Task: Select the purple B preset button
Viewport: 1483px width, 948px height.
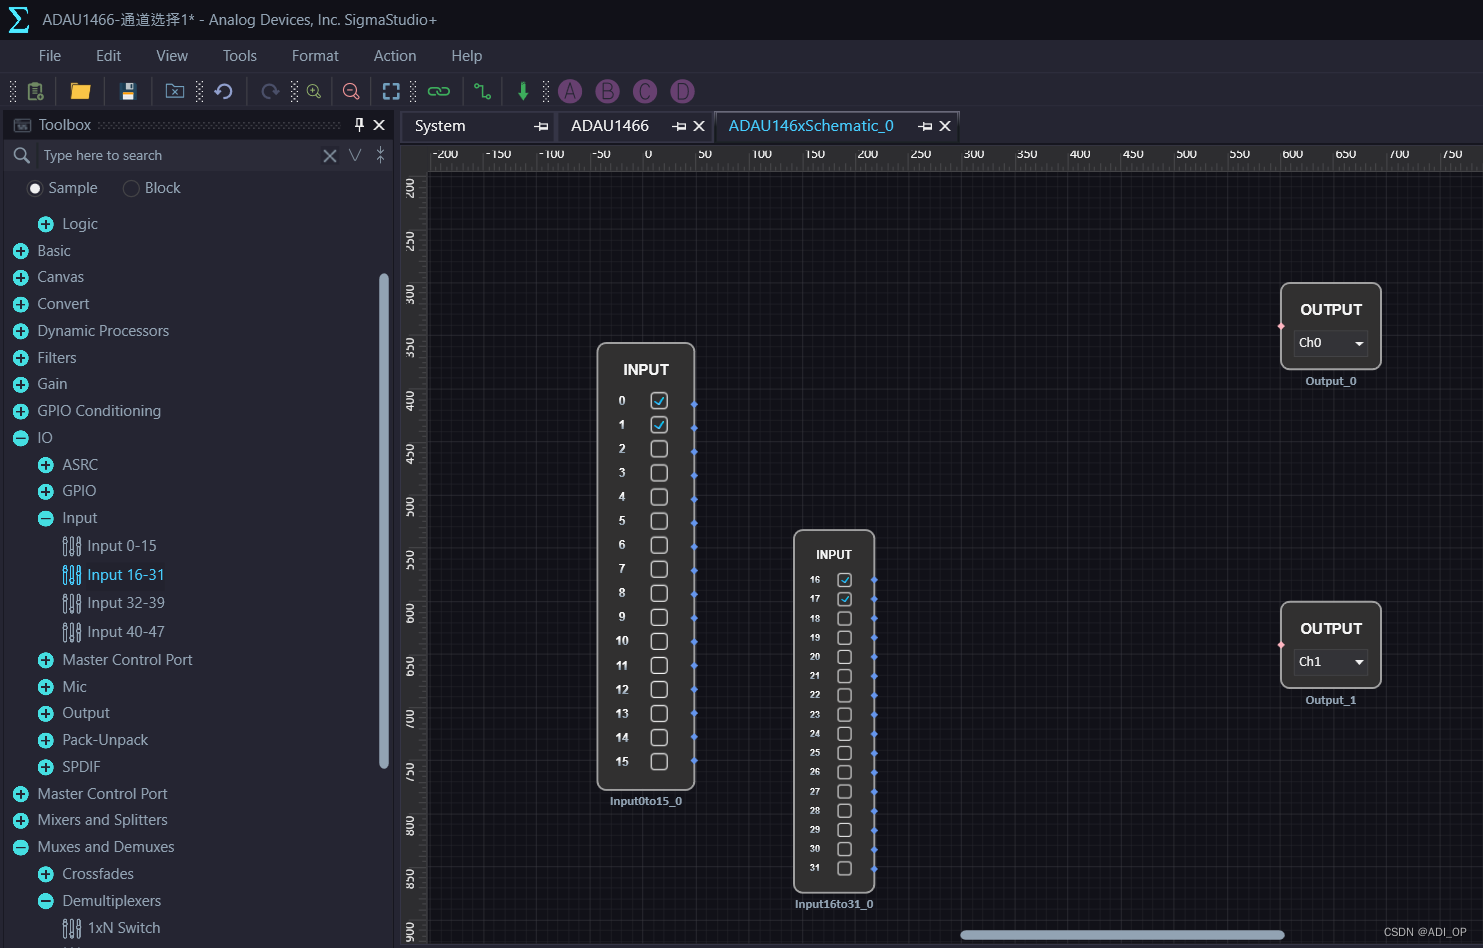Action: click(607, 92)
